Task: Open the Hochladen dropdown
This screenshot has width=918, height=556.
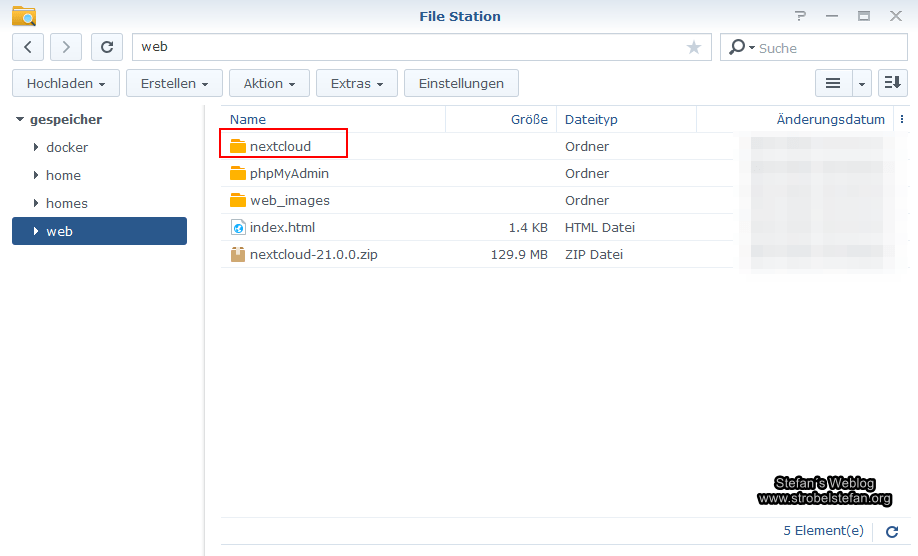Action: (66, 83)
